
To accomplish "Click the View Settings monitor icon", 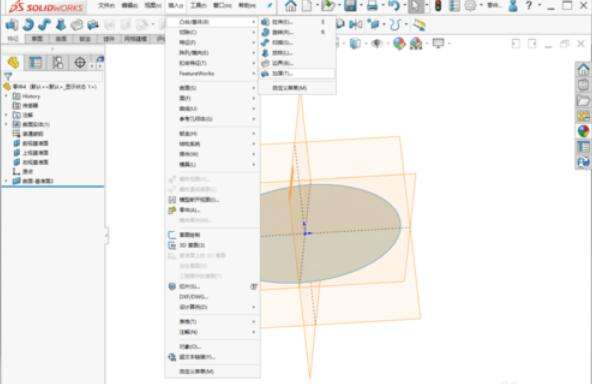I will 438,43.
